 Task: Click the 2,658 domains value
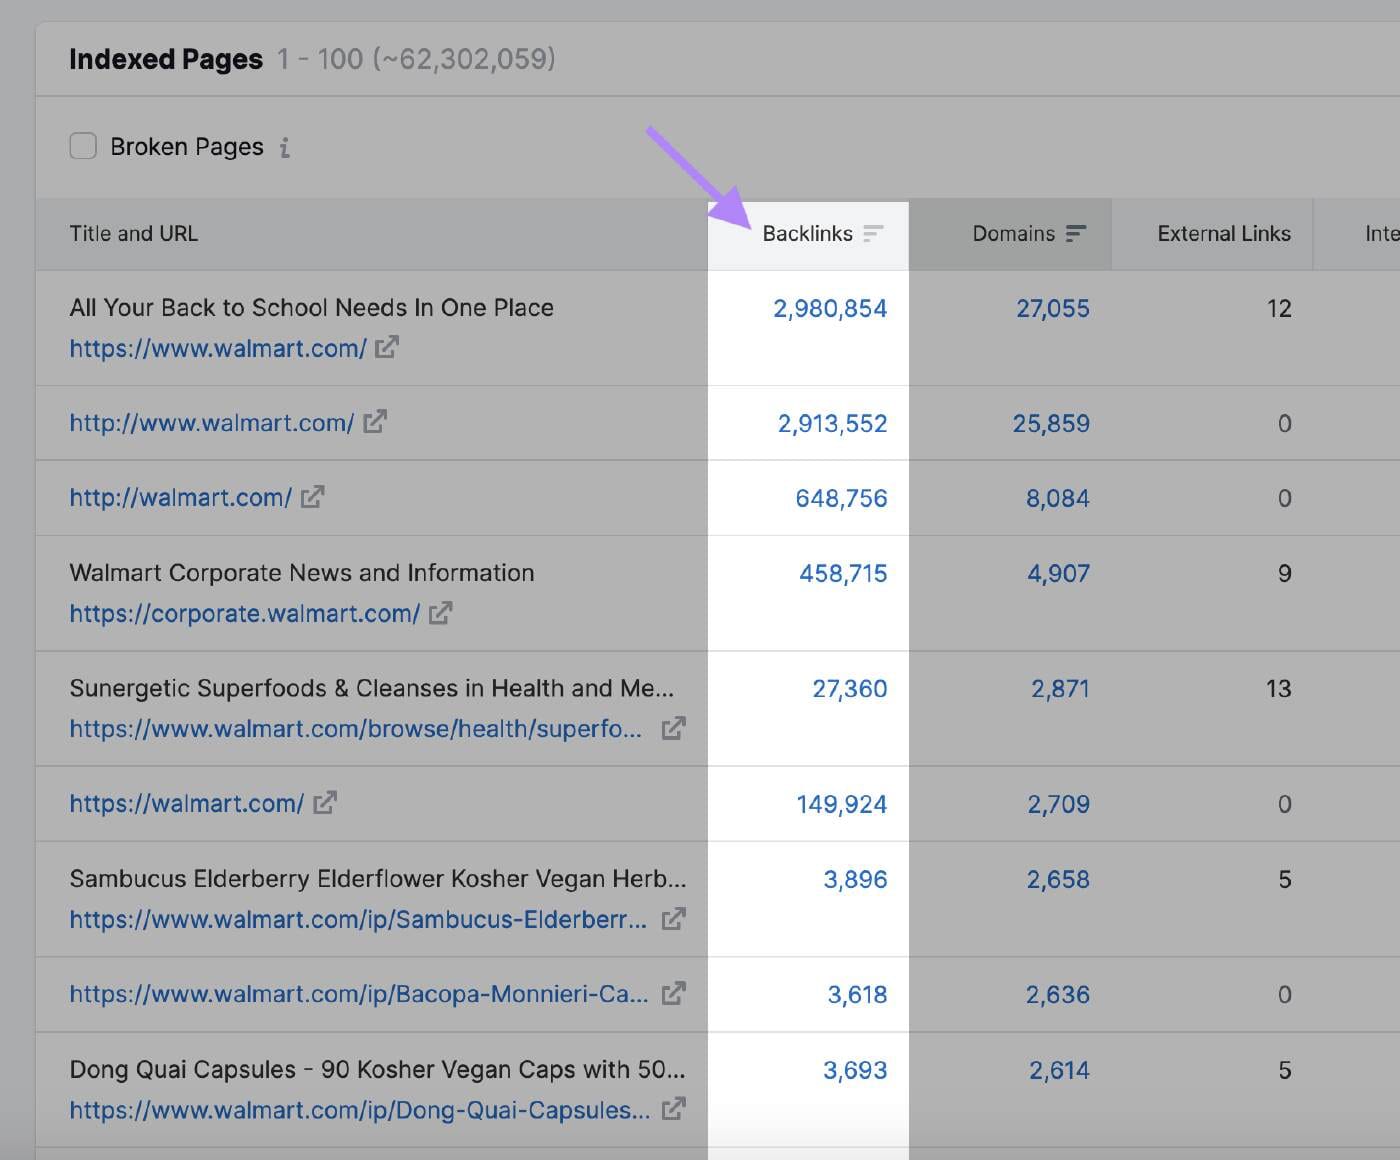click(x=1058, y=880)
